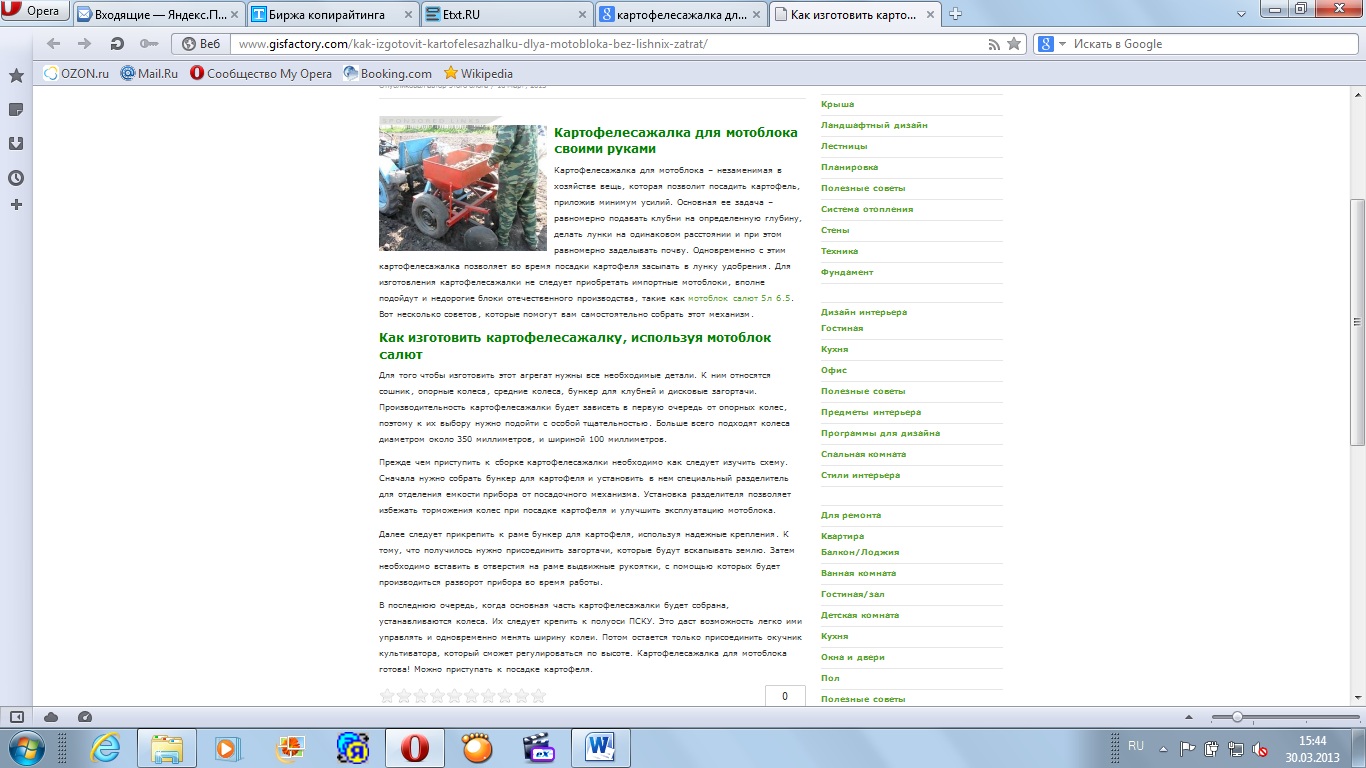Open the muted volume tray icon

pos(1261,748)
